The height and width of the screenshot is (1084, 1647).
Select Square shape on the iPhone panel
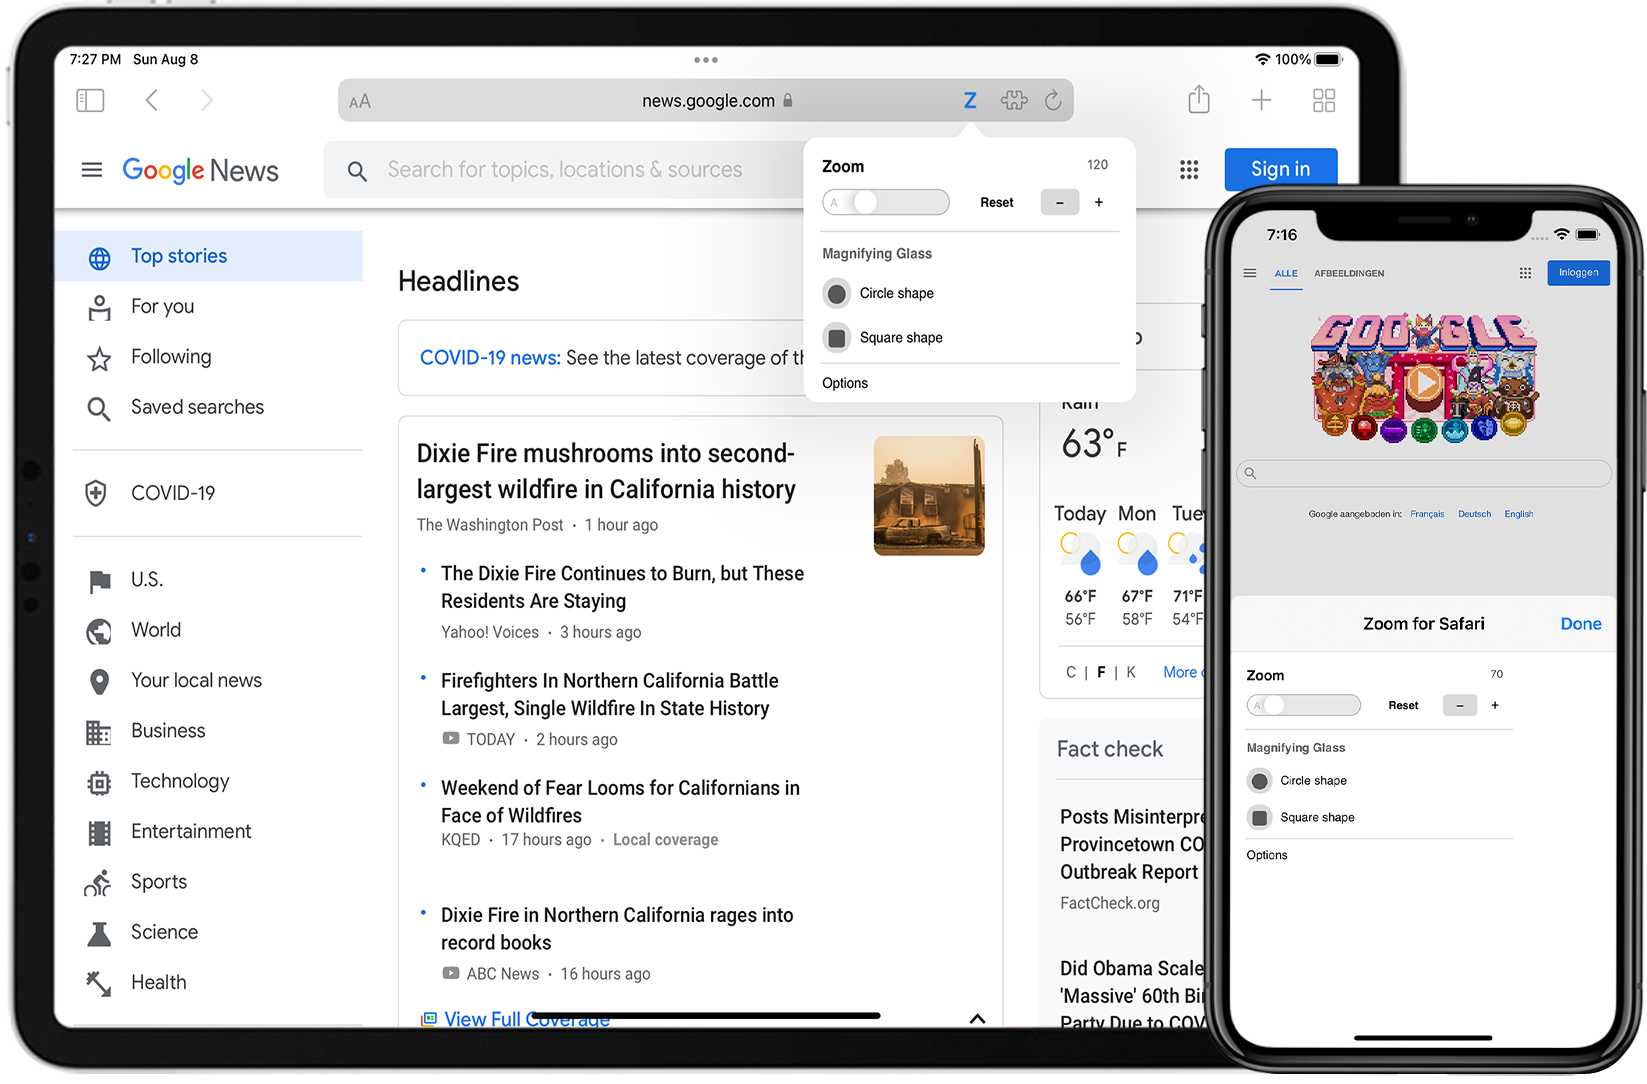pyautogui.click(x=1259, y=817)
